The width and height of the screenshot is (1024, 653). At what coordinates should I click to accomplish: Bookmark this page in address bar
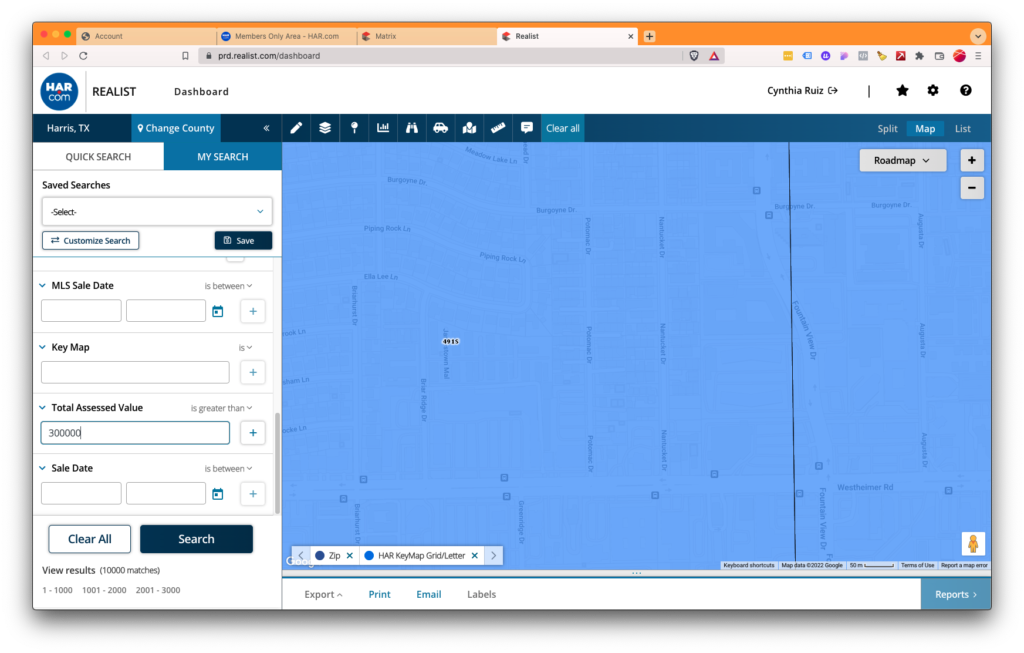click(185, 56)
